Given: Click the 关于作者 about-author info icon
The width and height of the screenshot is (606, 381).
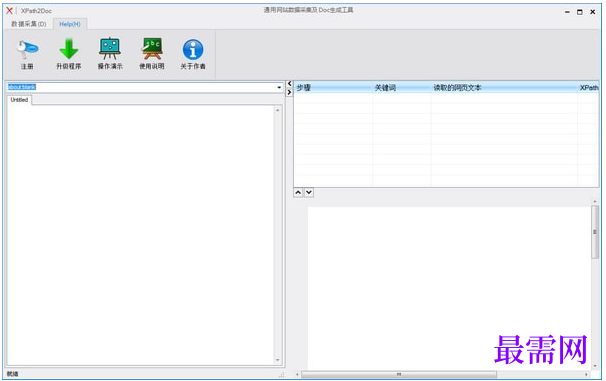Looking at the screenshot, I should tap(193, 49).
